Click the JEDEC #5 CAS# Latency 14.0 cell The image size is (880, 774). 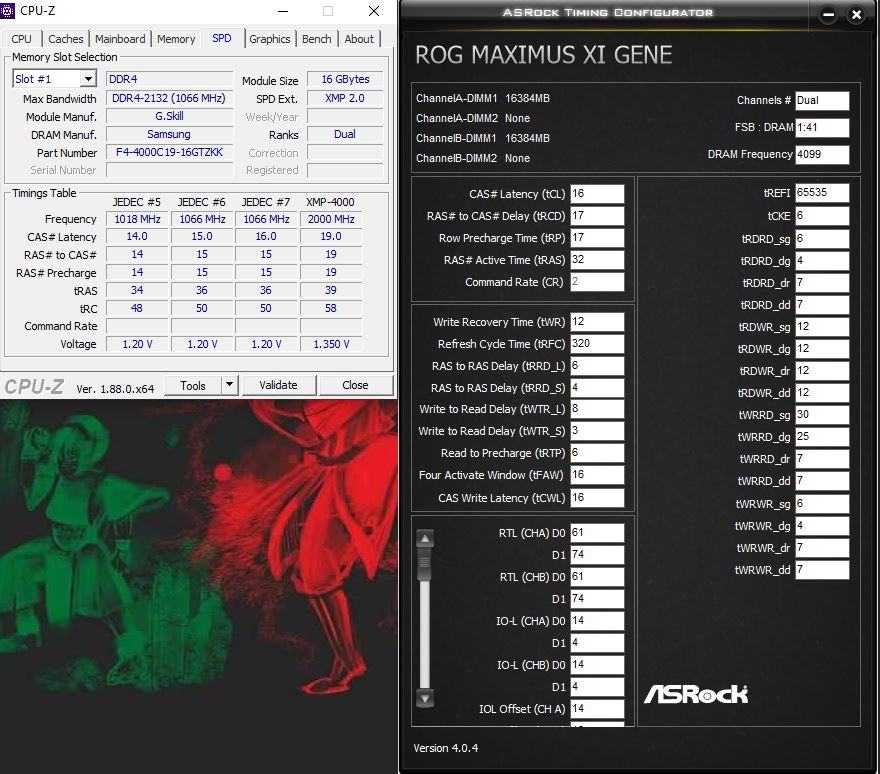pos(137,236)
